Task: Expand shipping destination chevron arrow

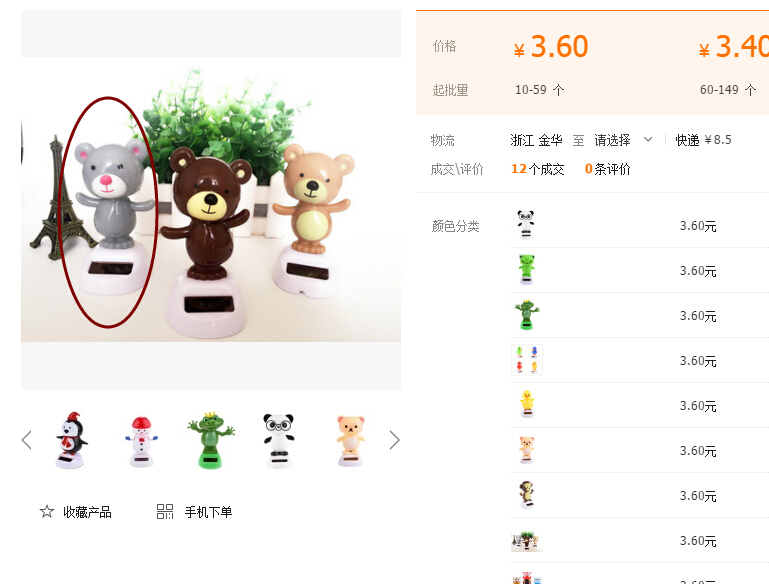Action: point(648,140)
